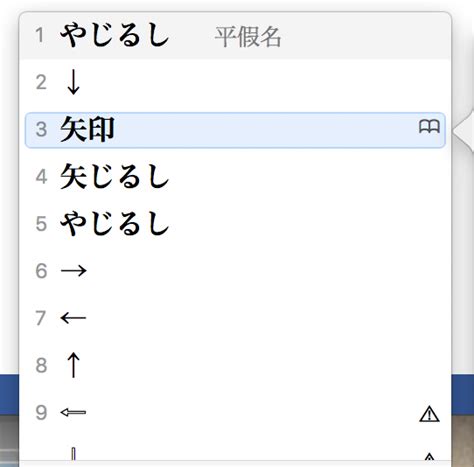Insert the right arrow → candidate
This screenshot has height=467, width=474.
click(235, 271)
